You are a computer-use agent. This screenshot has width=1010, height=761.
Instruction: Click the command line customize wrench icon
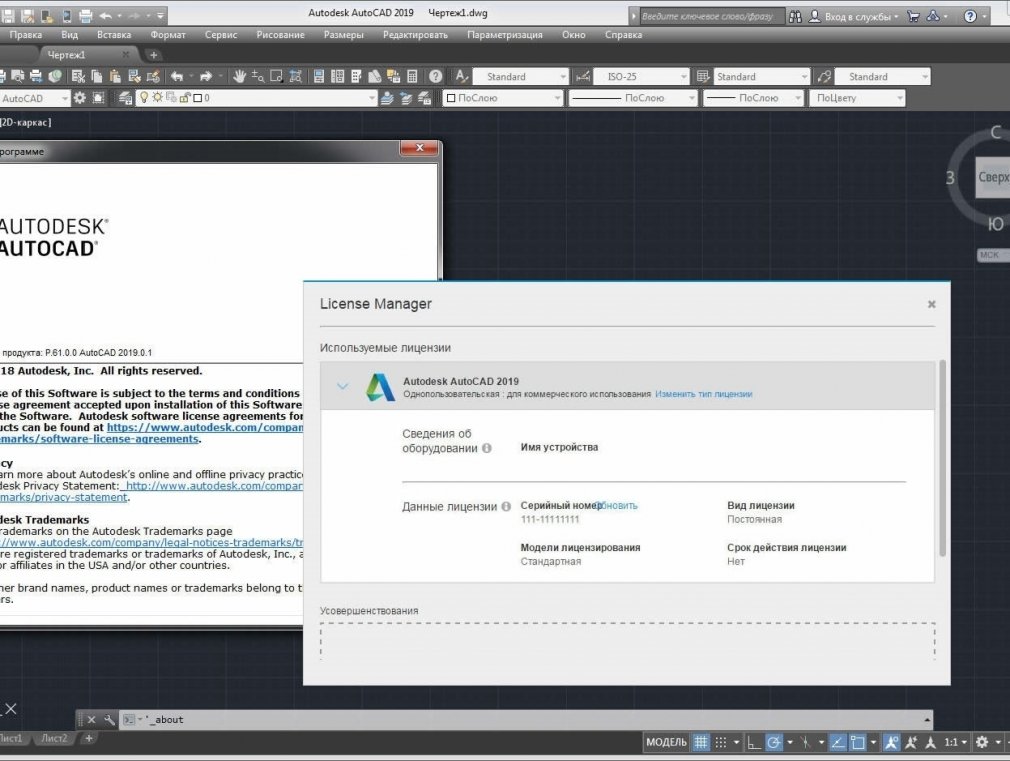tap(109, 720)
